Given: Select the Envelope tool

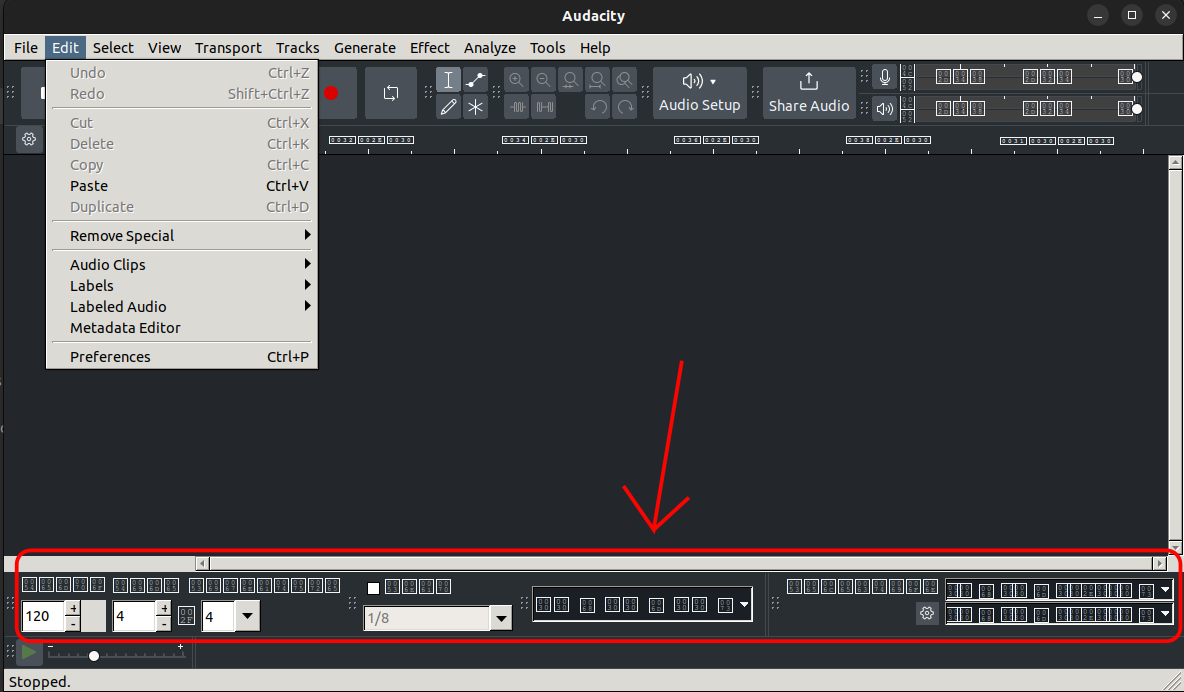Looking at the screenshot, I should pos(475,79).
